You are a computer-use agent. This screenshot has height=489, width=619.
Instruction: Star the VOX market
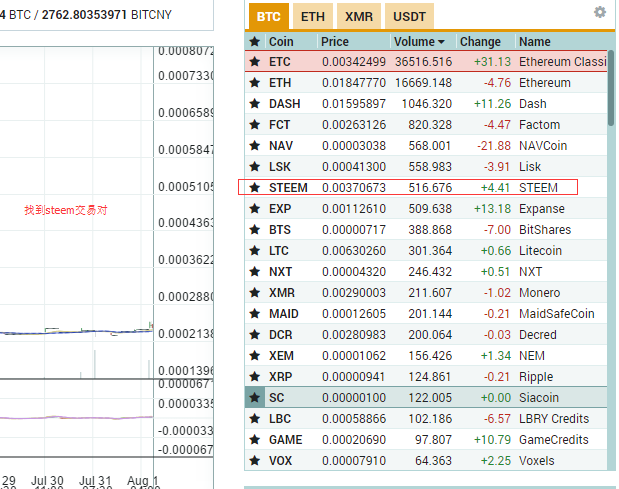coord(255,461)
